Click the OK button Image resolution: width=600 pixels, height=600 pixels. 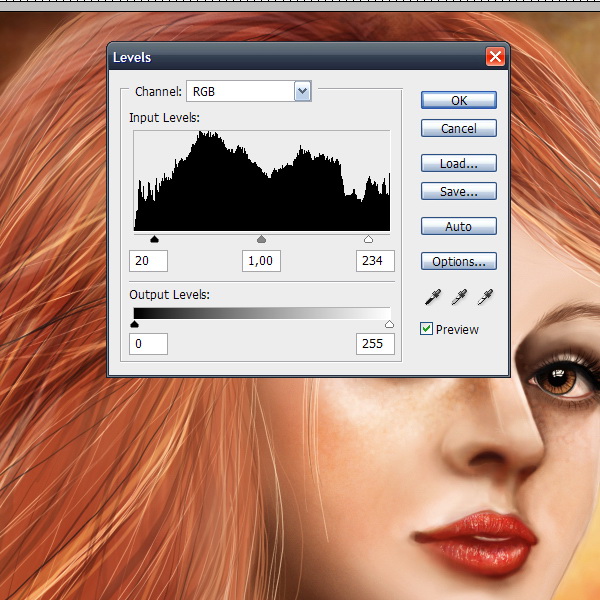459,100
